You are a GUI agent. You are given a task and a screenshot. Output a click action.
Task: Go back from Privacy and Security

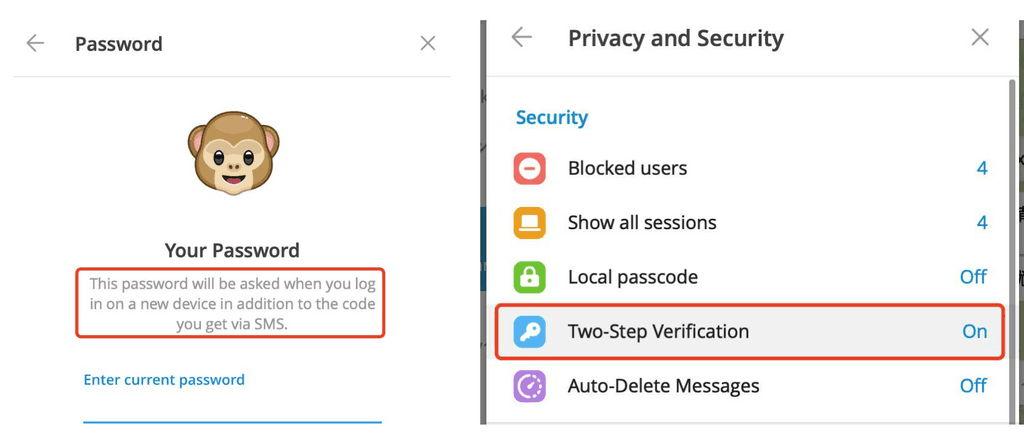pyautogui.click(x=521, y=37)
